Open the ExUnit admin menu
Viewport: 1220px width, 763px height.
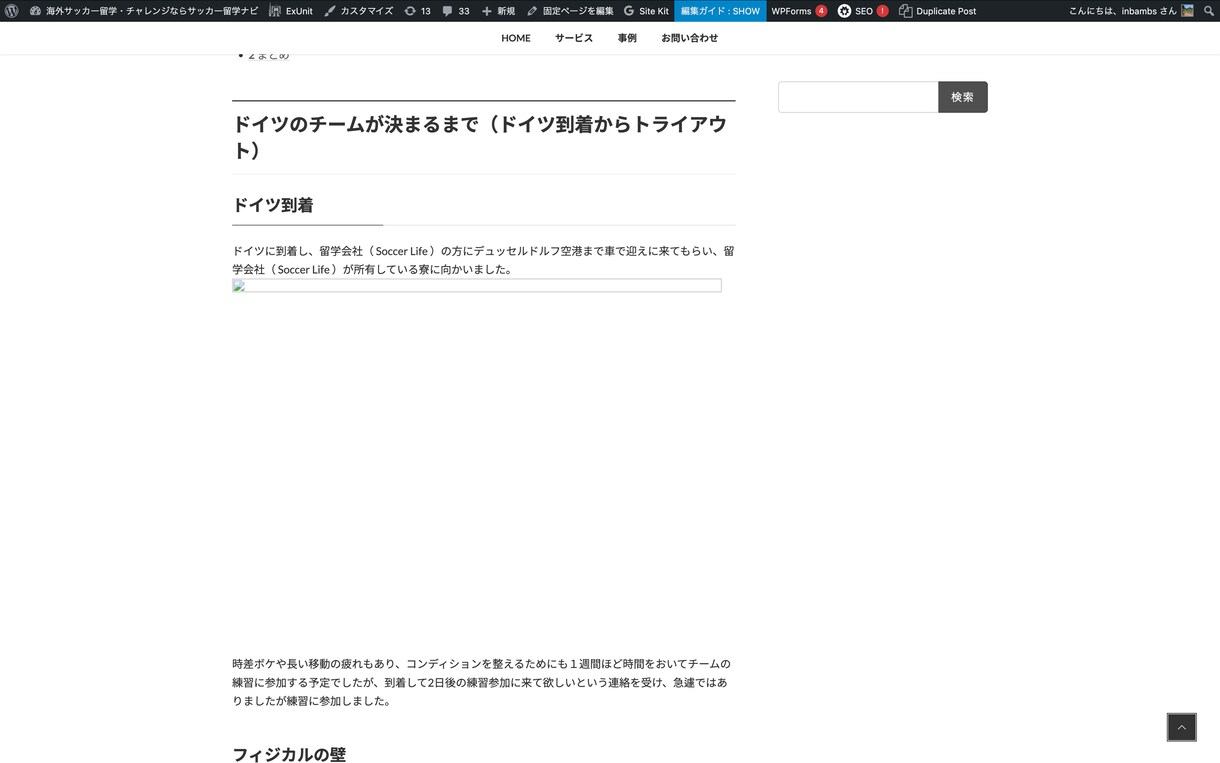point(290,11)
